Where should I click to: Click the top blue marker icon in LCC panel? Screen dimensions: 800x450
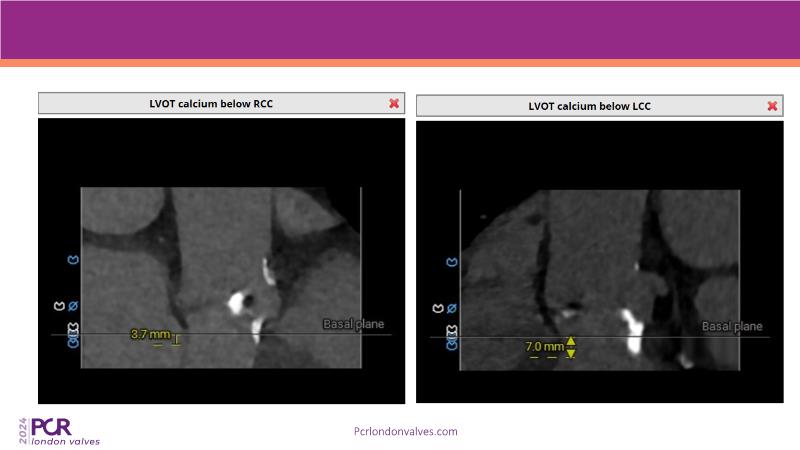coord(451,262)
